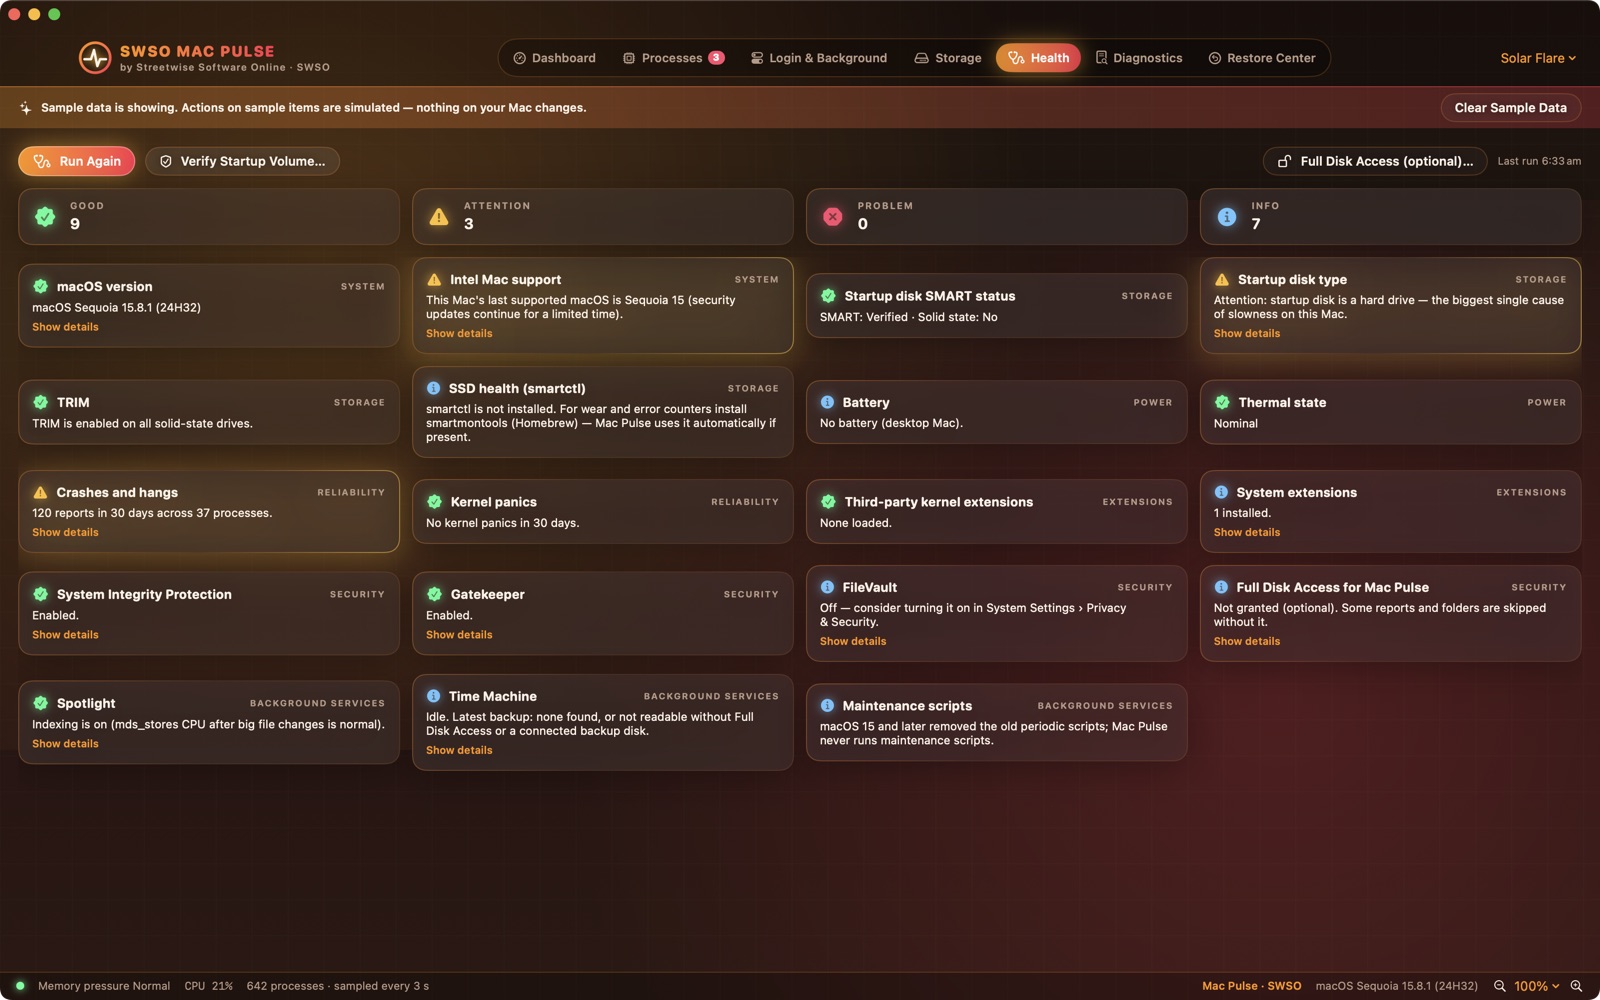
Task: Open the Restore Center tab
Action: 1262,58
